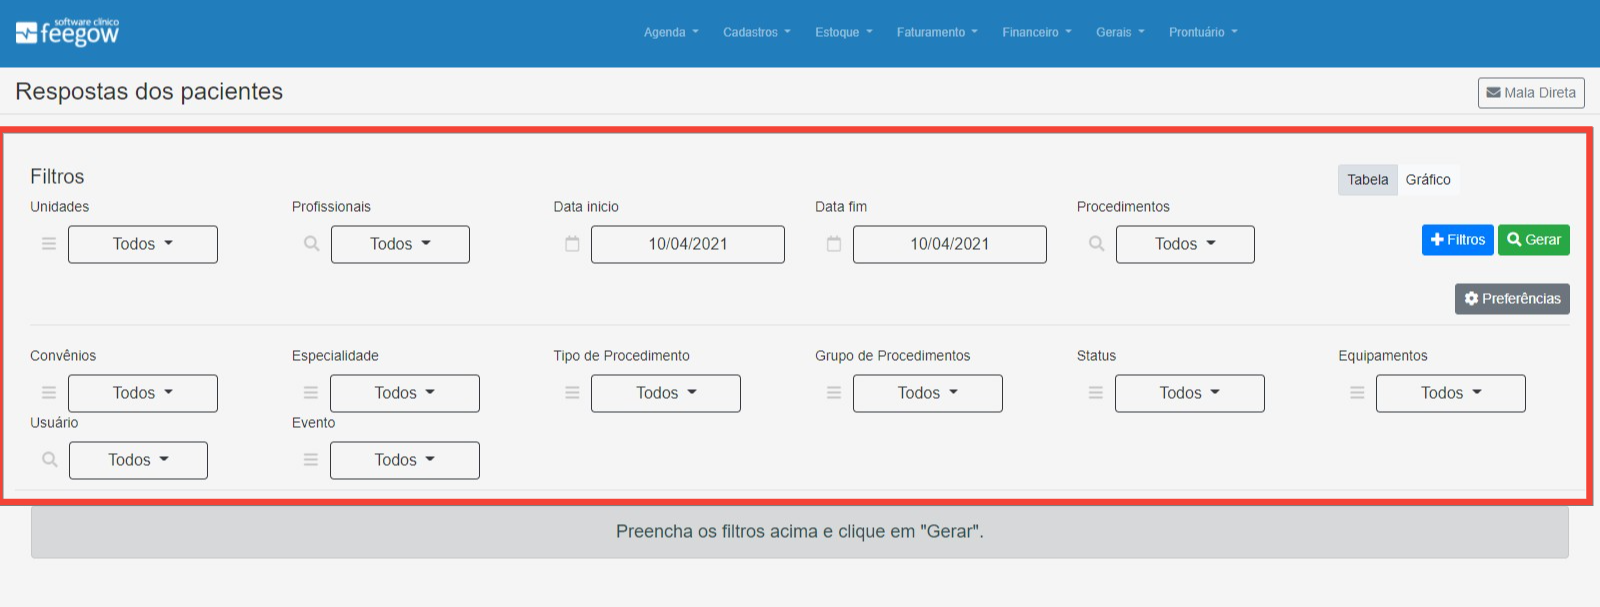
Task: Click the search icon beside Procedimentos
Action: 1097,244
